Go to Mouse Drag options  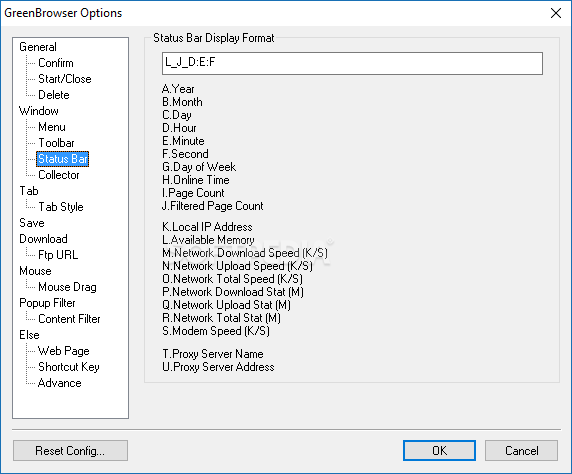coord(67,287)
